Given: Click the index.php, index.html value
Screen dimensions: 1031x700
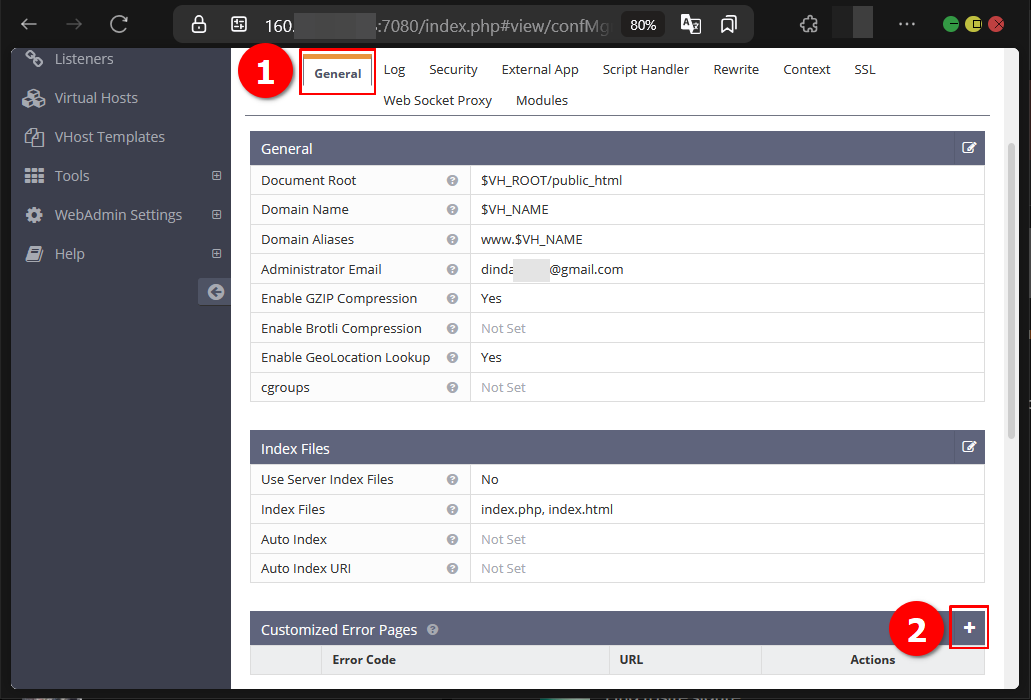Looking at the screenshot, I should click(546, 509).
